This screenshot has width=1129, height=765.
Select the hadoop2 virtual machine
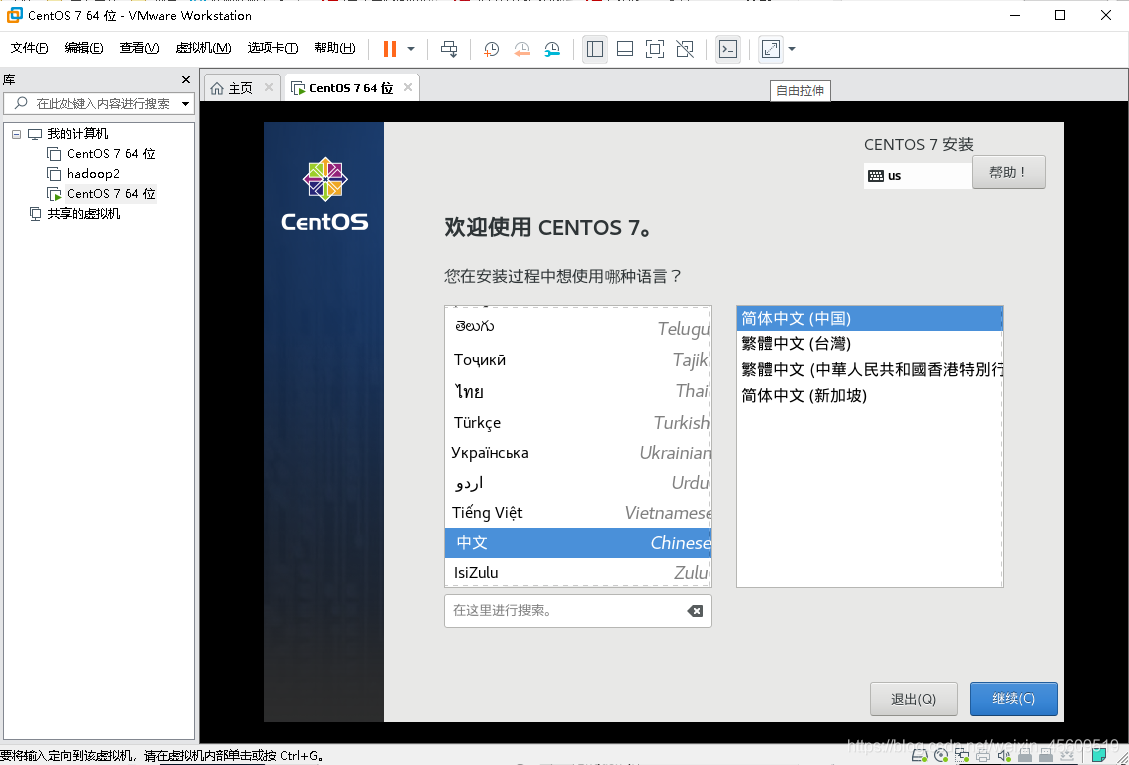tap(93, 174)
